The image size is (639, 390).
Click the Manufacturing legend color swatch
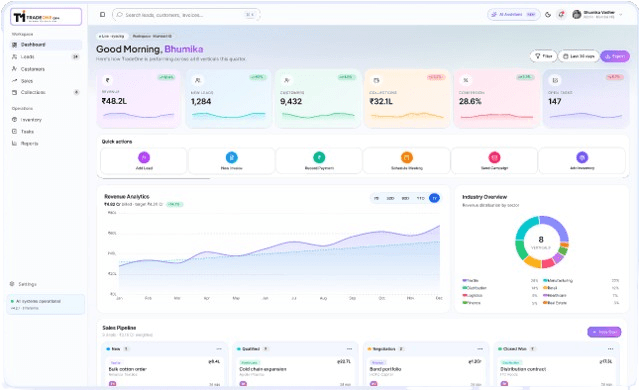click(545, 280)
